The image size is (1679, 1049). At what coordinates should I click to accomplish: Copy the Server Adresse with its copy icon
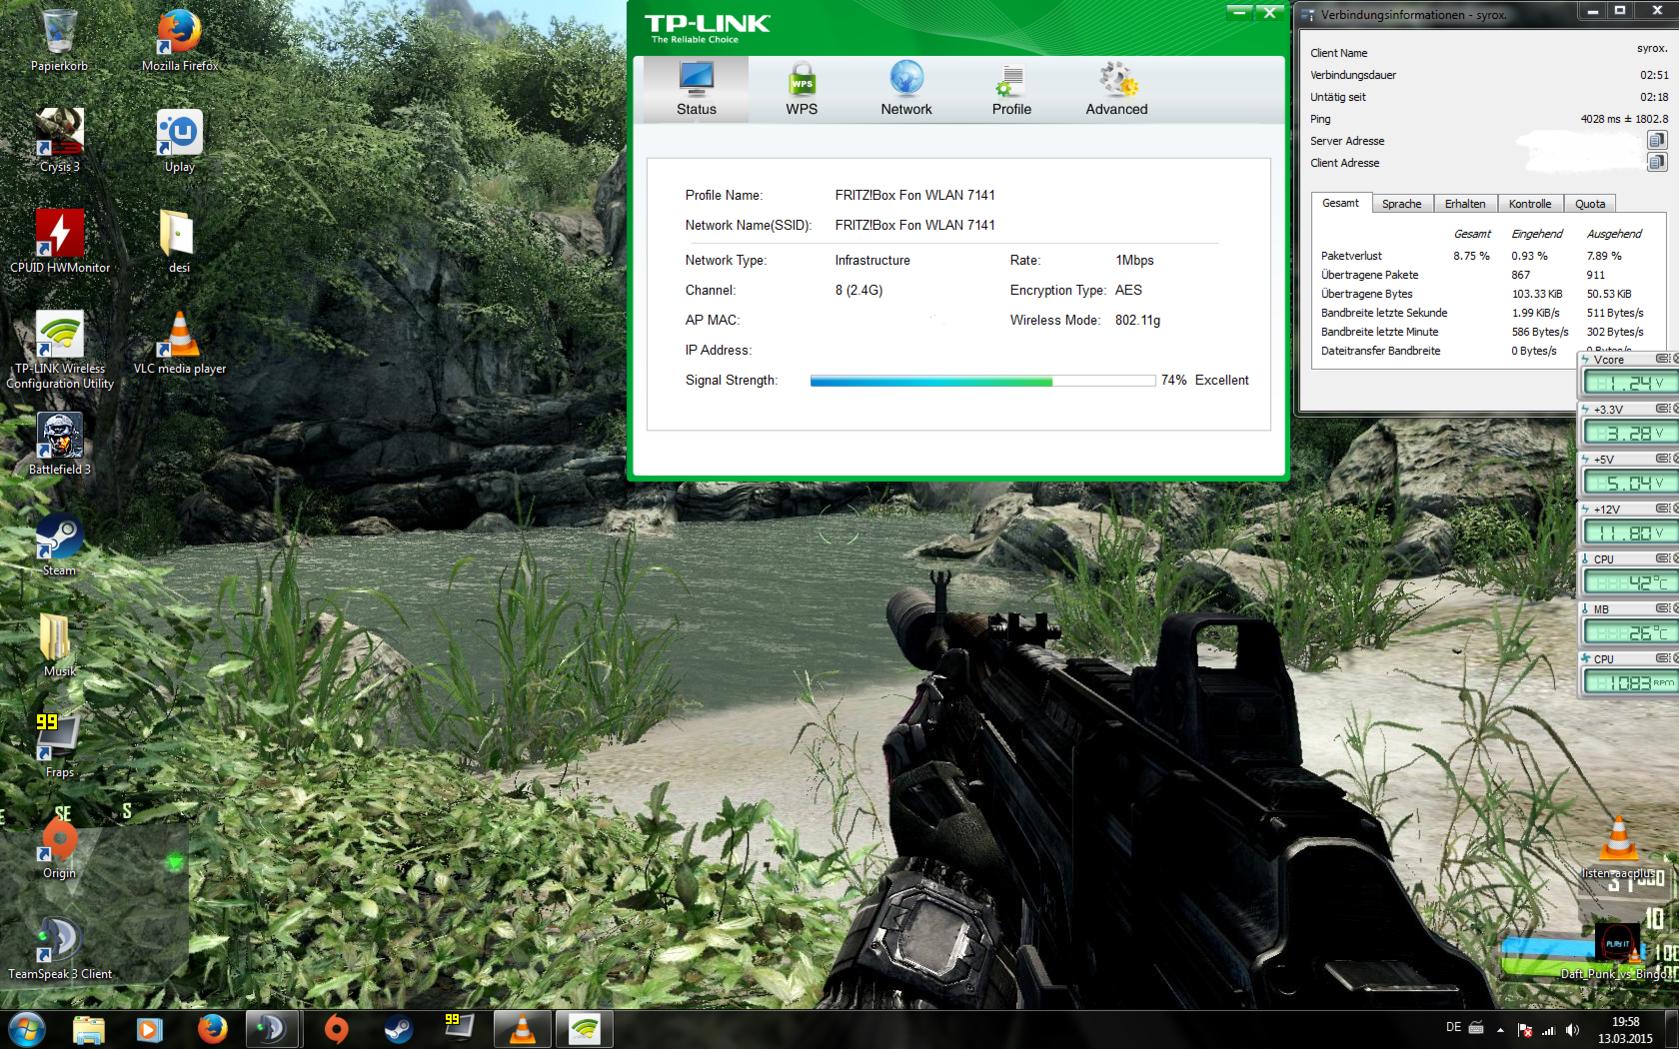pos(1656,140)
